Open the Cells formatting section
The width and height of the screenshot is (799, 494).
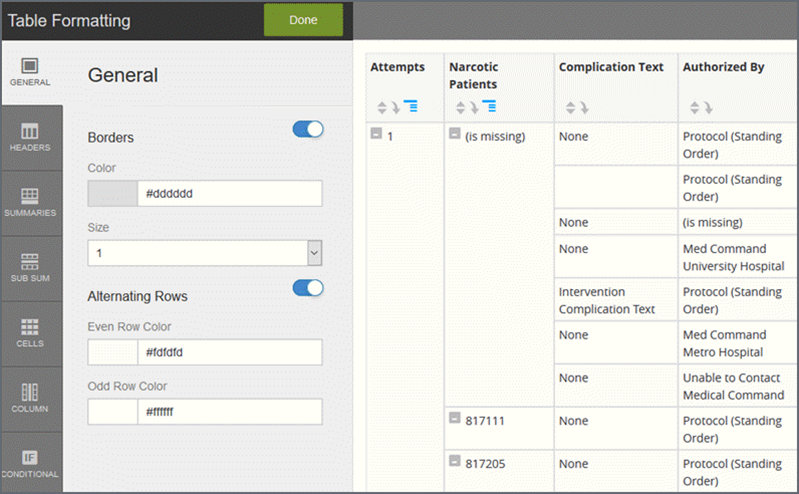pos(30,333)
